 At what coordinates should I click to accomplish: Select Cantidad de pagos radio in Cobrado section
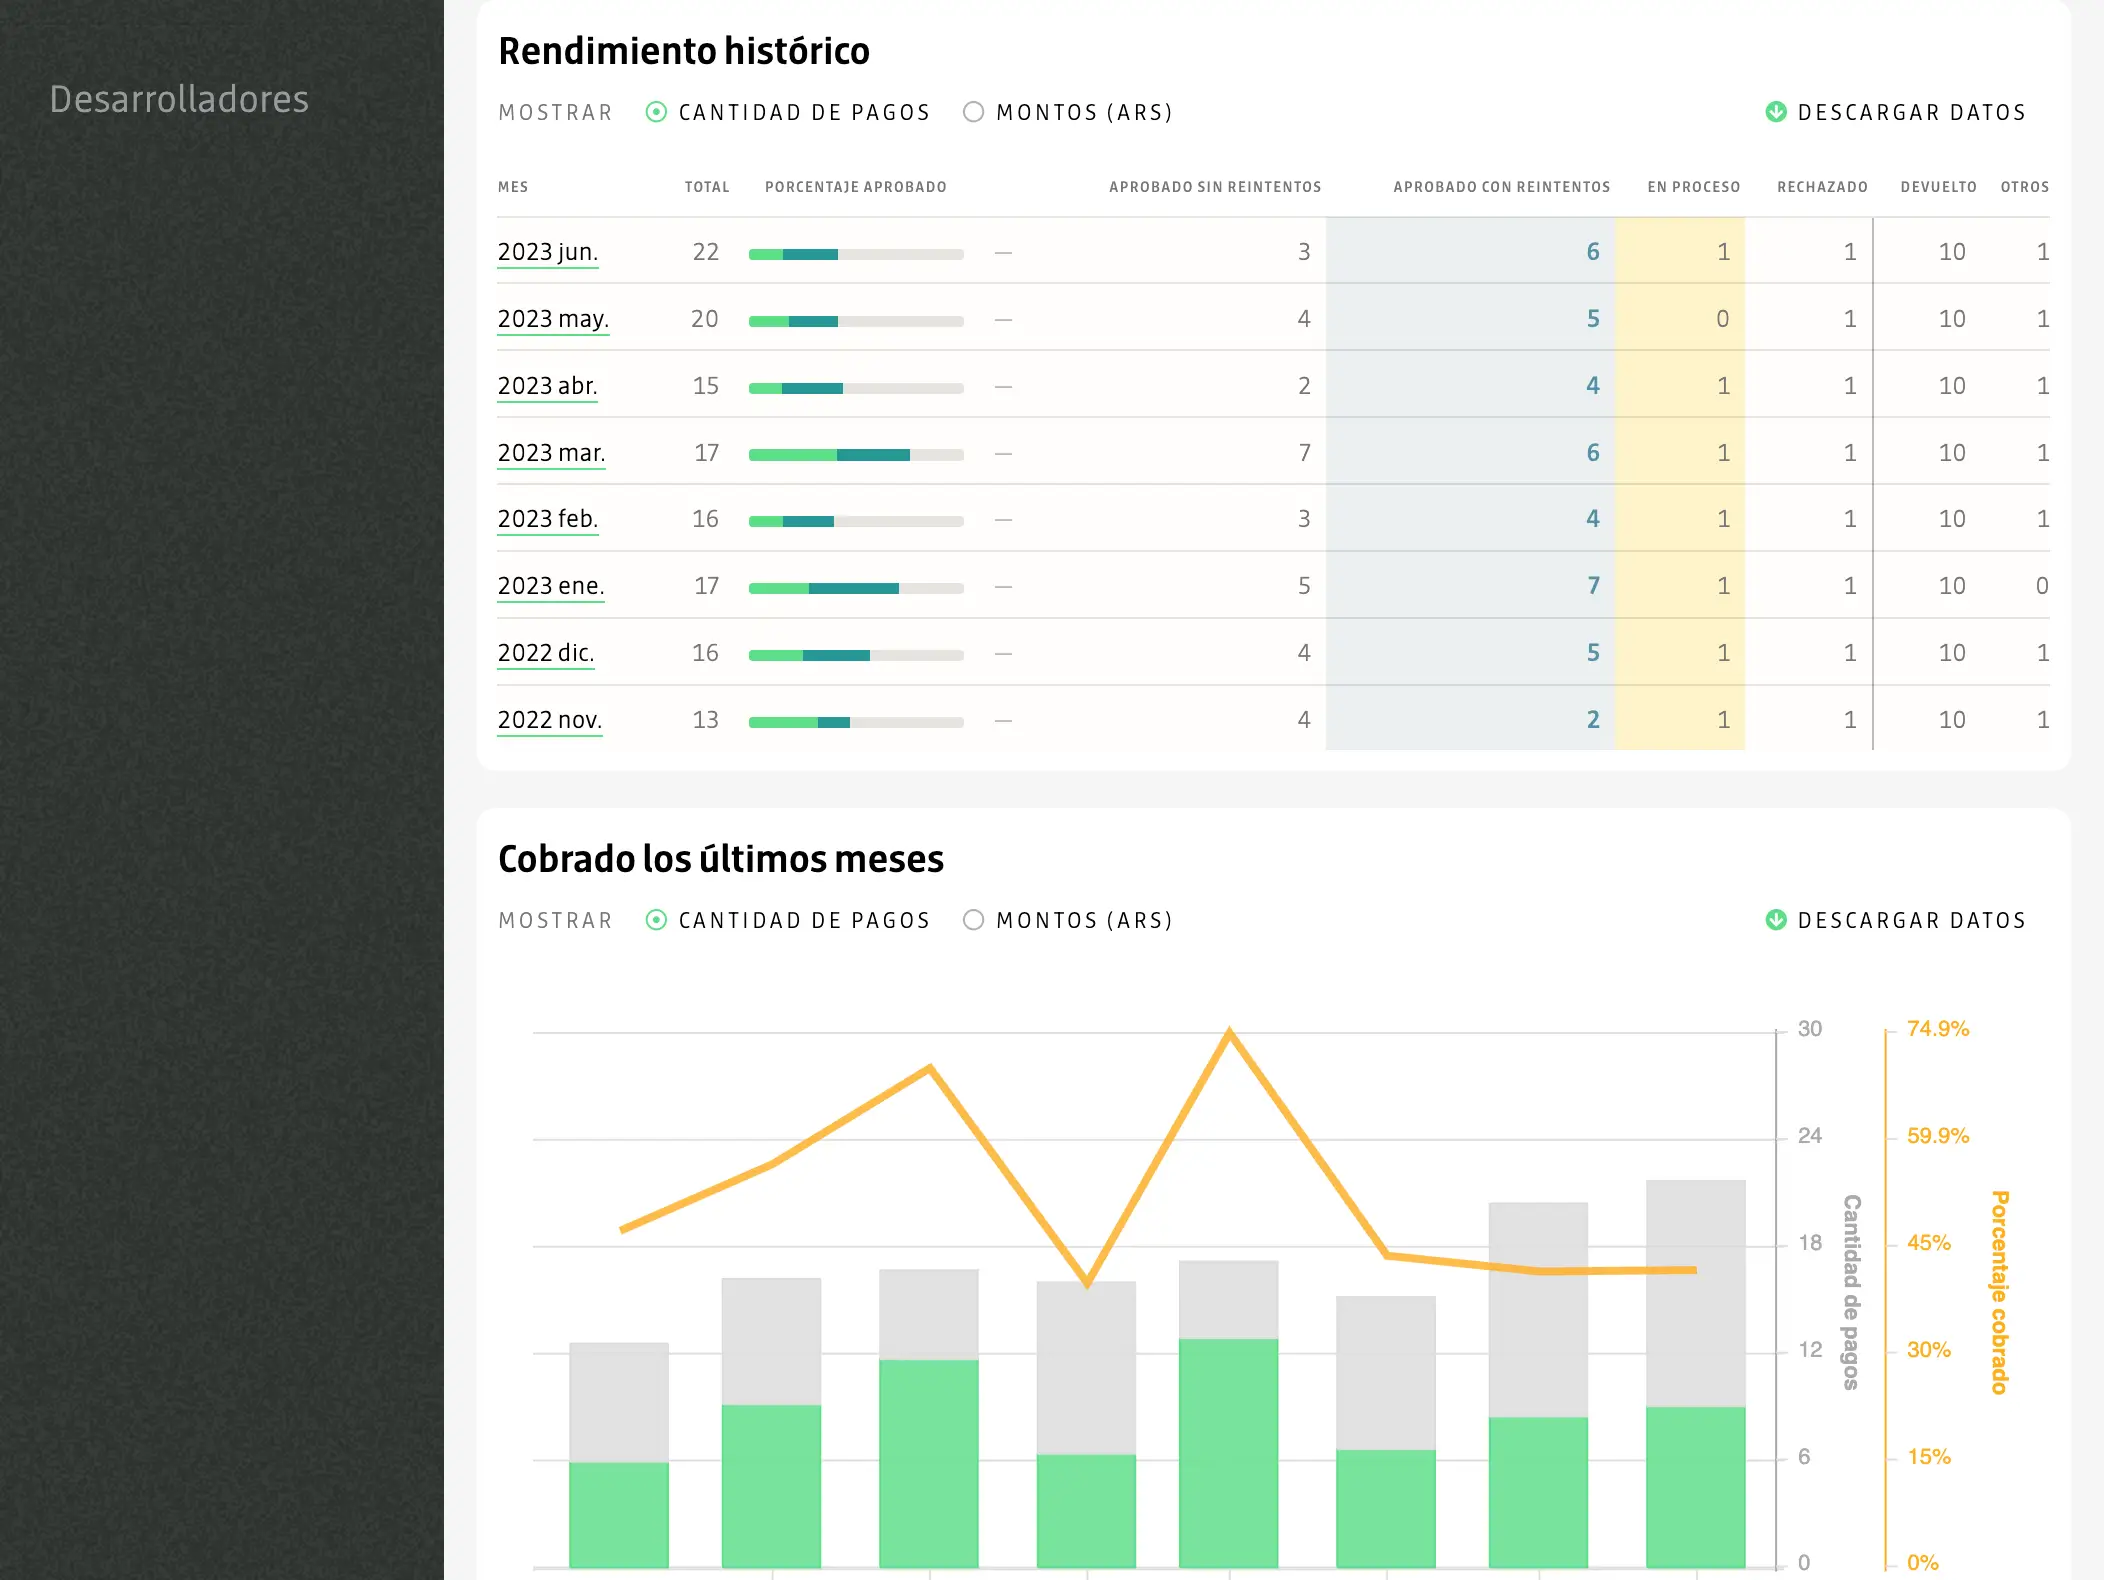[656, 920]
